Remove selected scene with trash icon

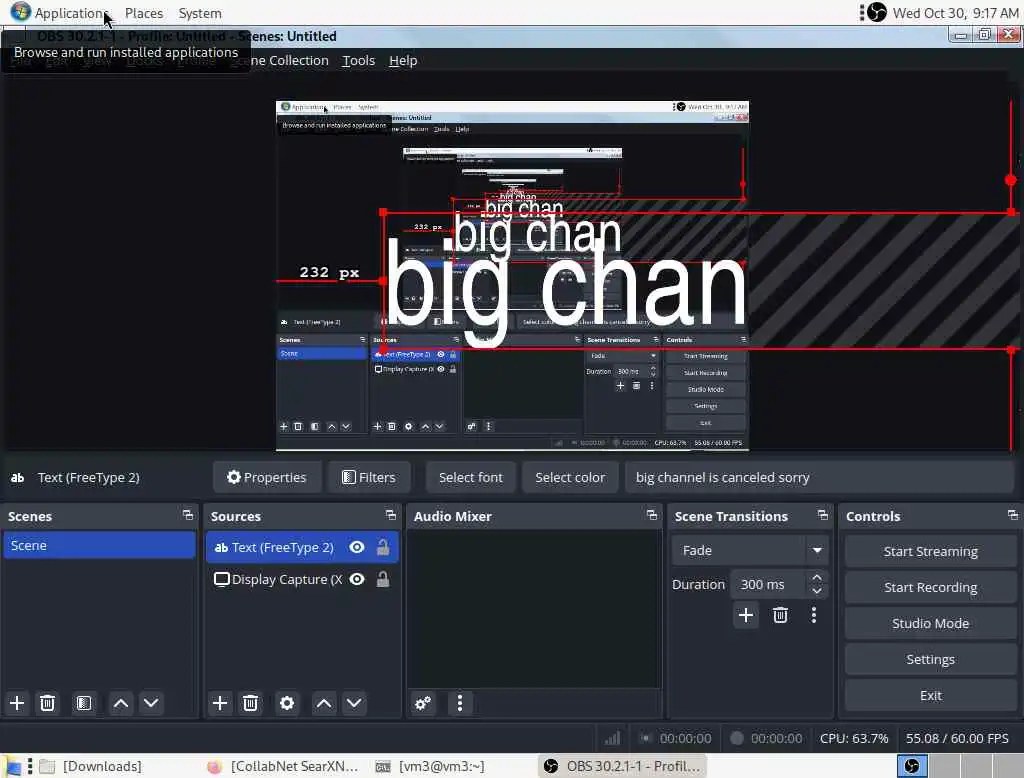point(47,704)
